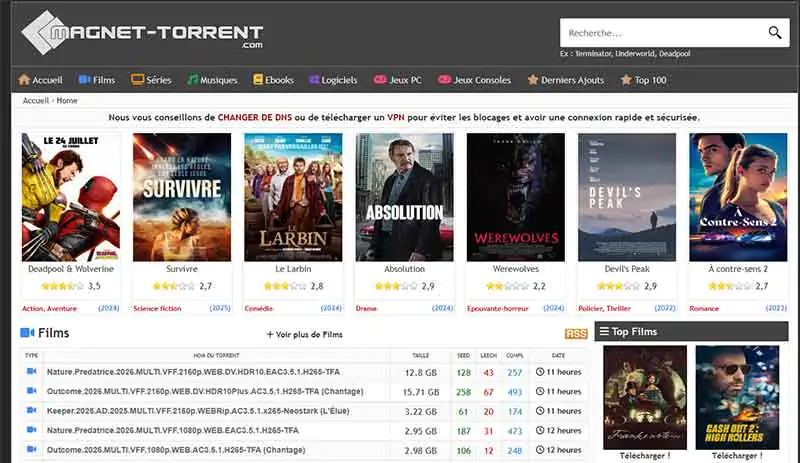The height and width of the screenshot is (463, 800).
Task: Click the Romance genre link
Action: pyautogui.click(x=704, y=308)
